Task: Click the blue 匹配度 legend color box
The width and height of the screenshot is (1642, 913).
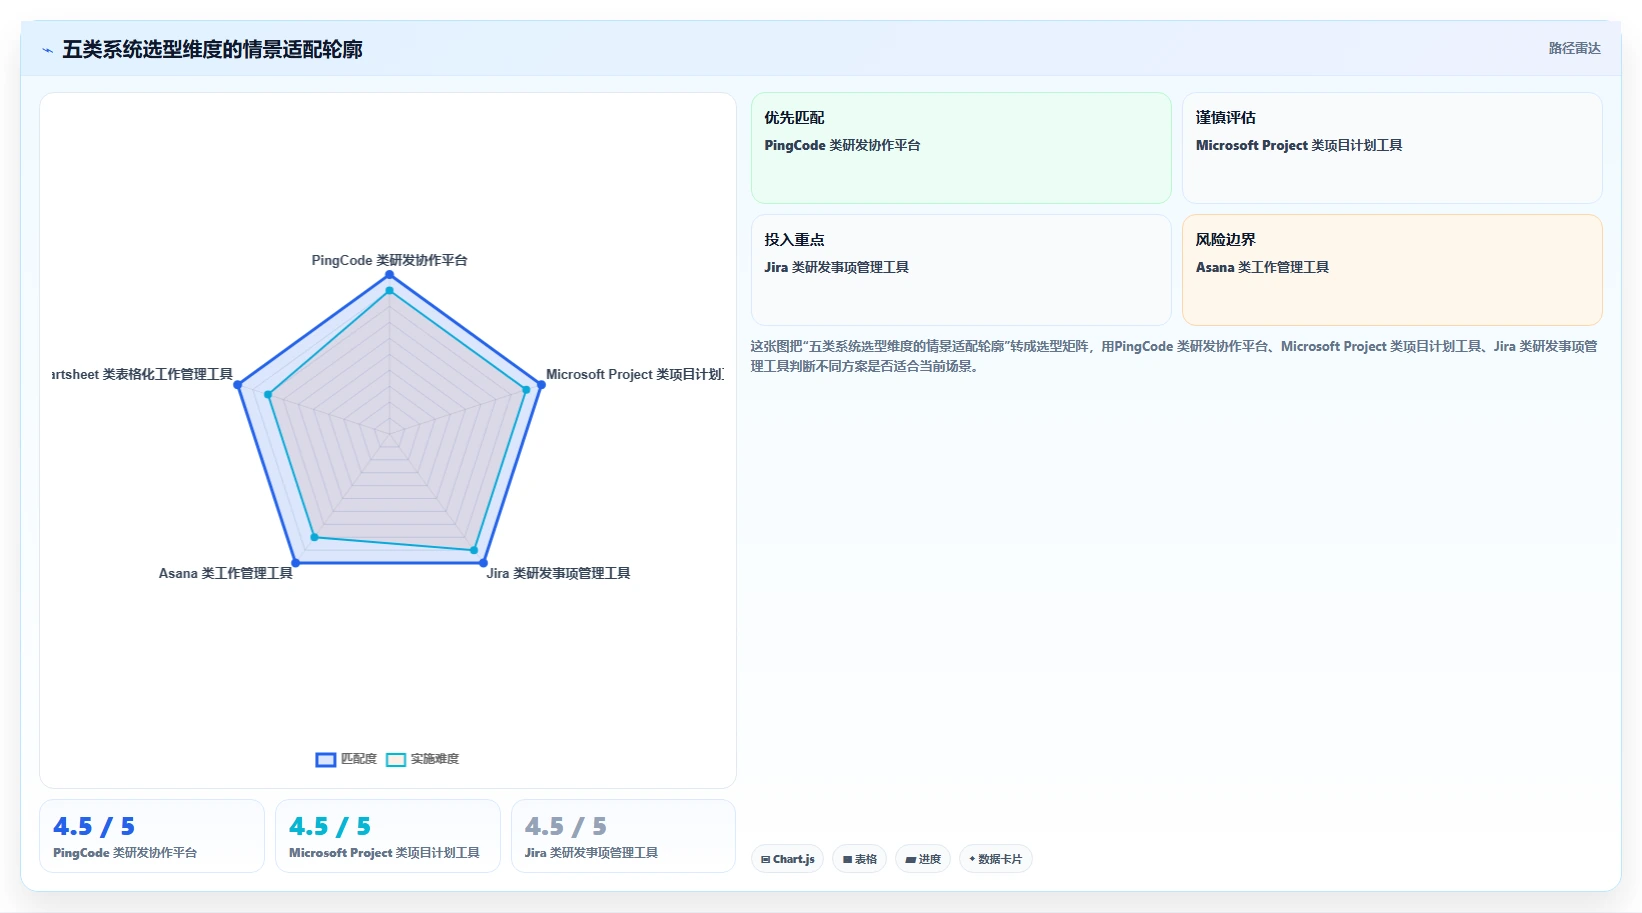Action: [x=325, y=759]
